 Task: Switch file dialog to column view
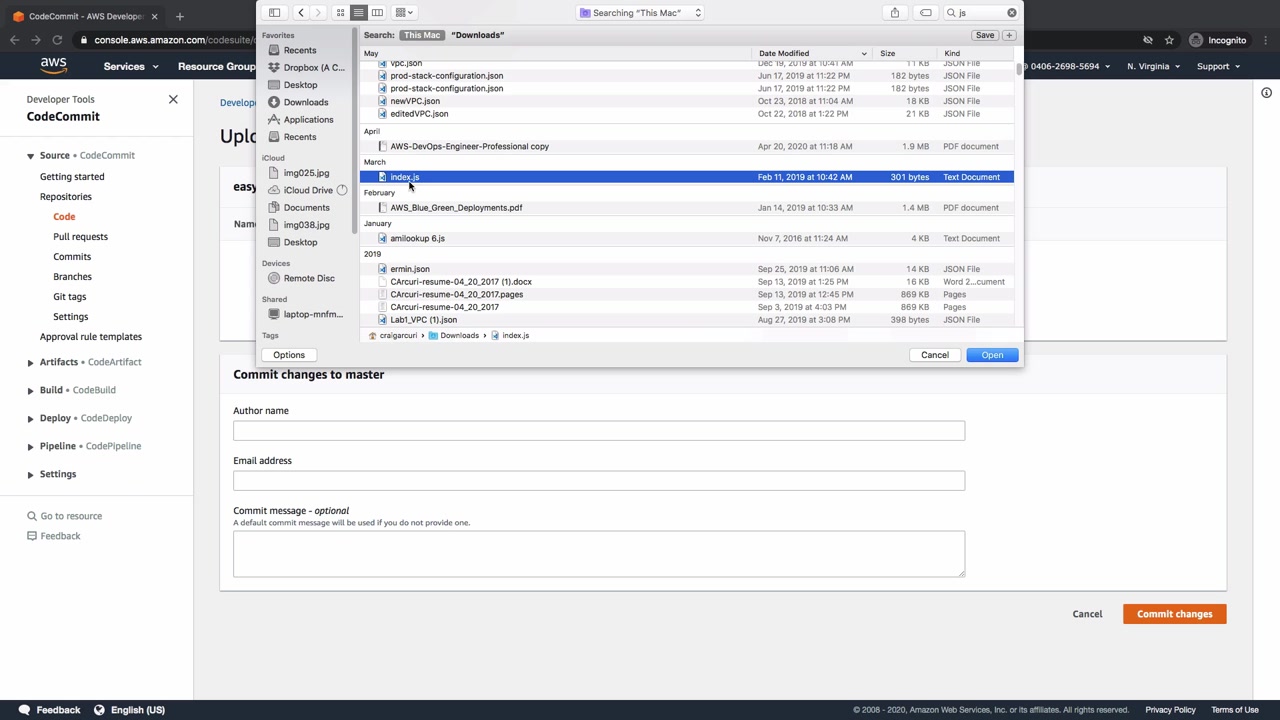377,13
